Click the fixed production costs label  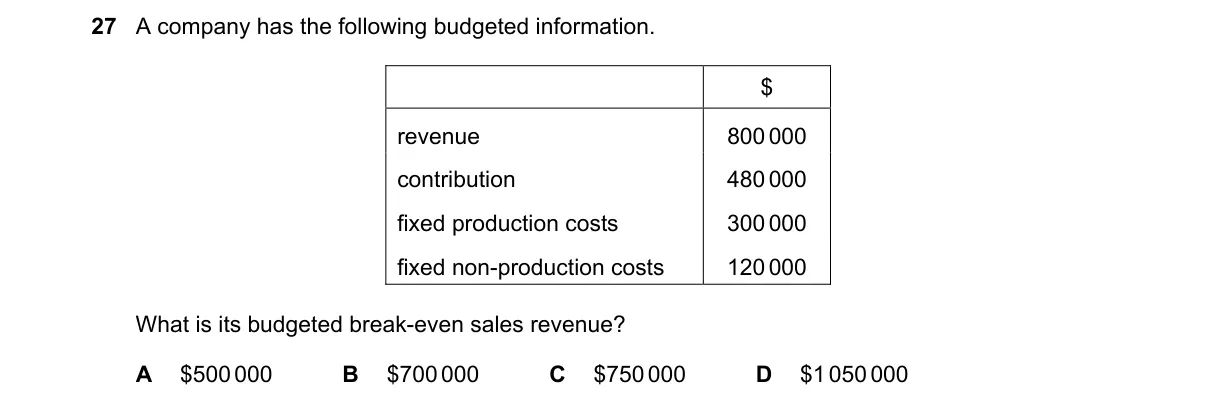[x=507, y=224]
